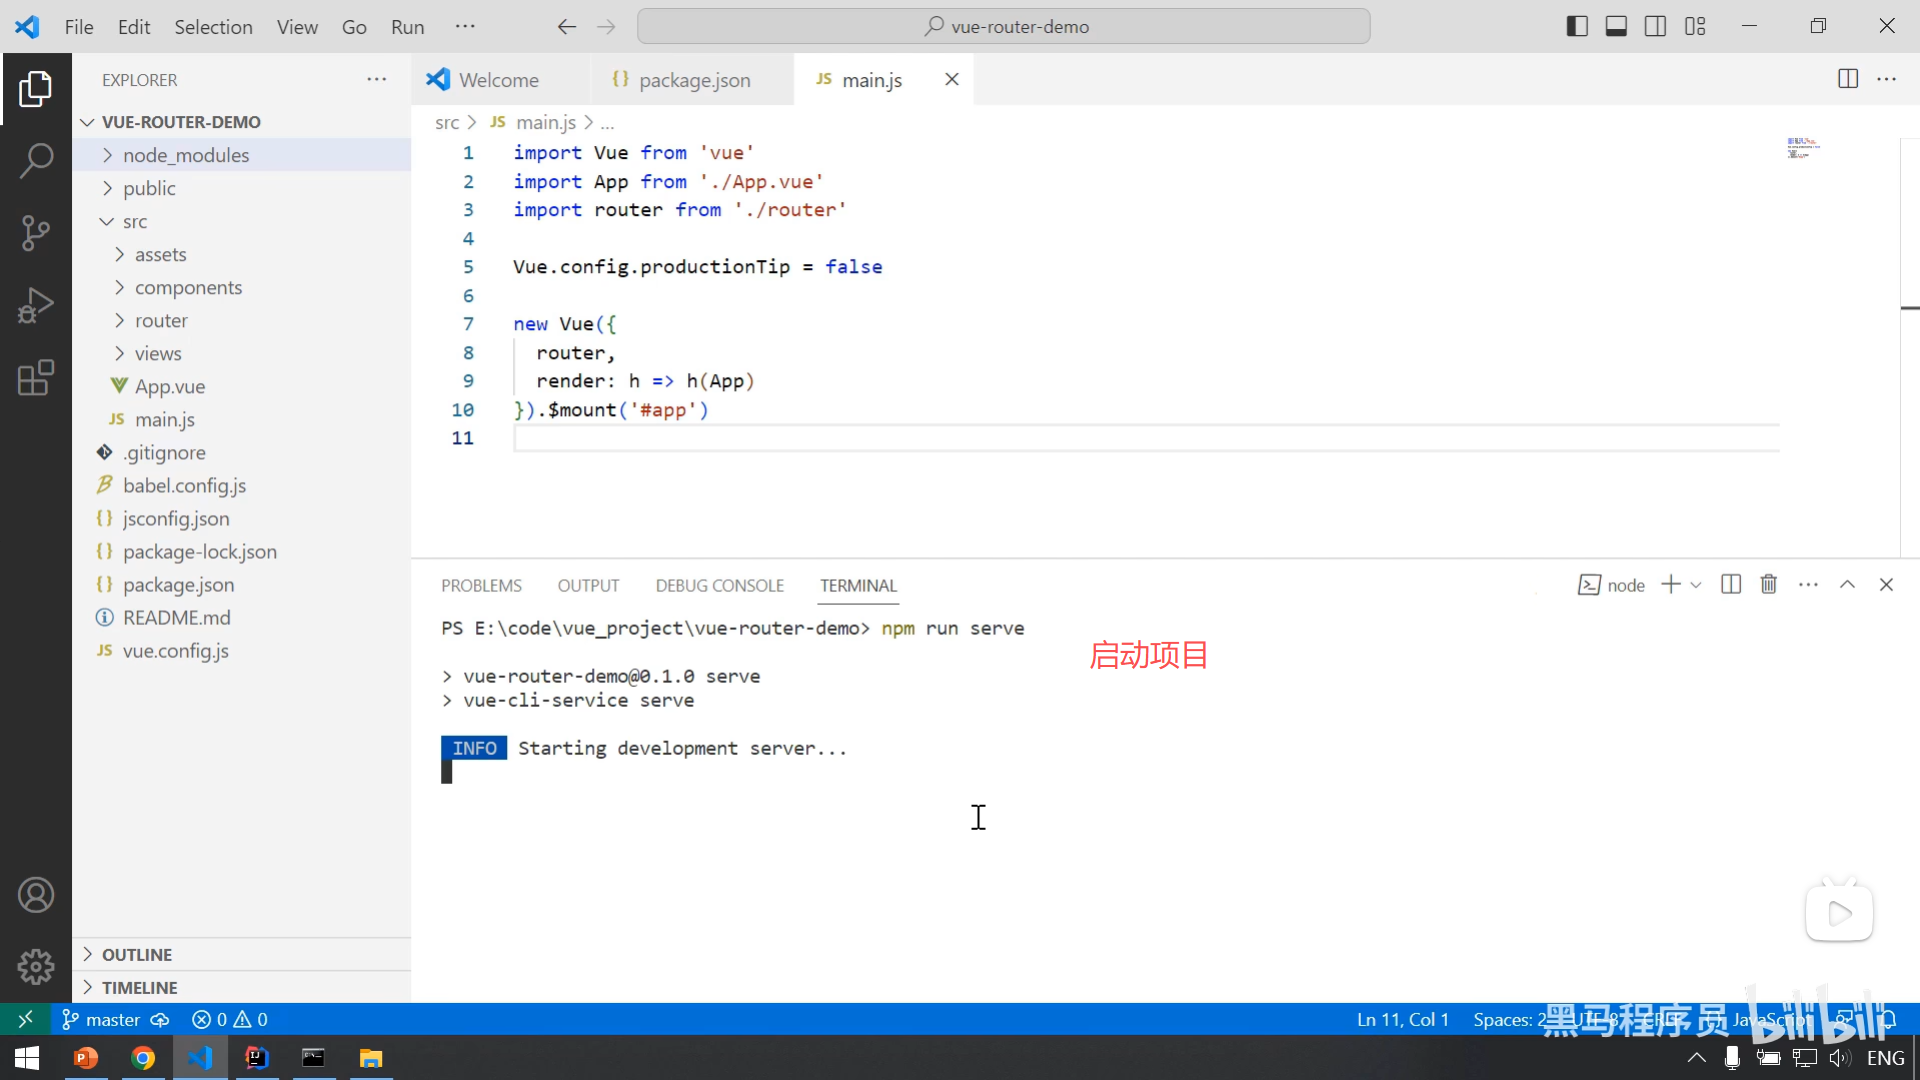Open the Extensions view
The width and height of the screenshot is (1920, 1080).
pos(36,378)
